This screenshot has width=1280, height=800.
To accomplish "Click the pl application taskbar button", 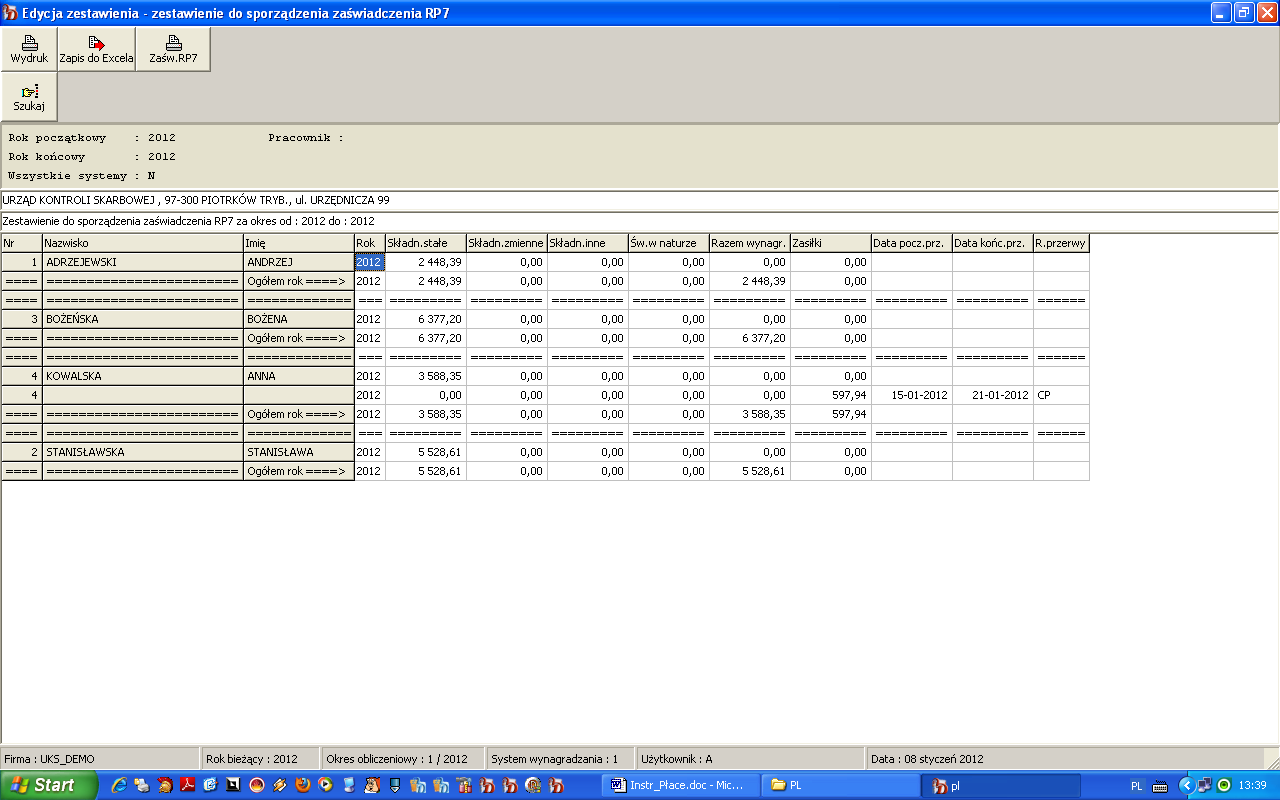I will pos(1002,786).
